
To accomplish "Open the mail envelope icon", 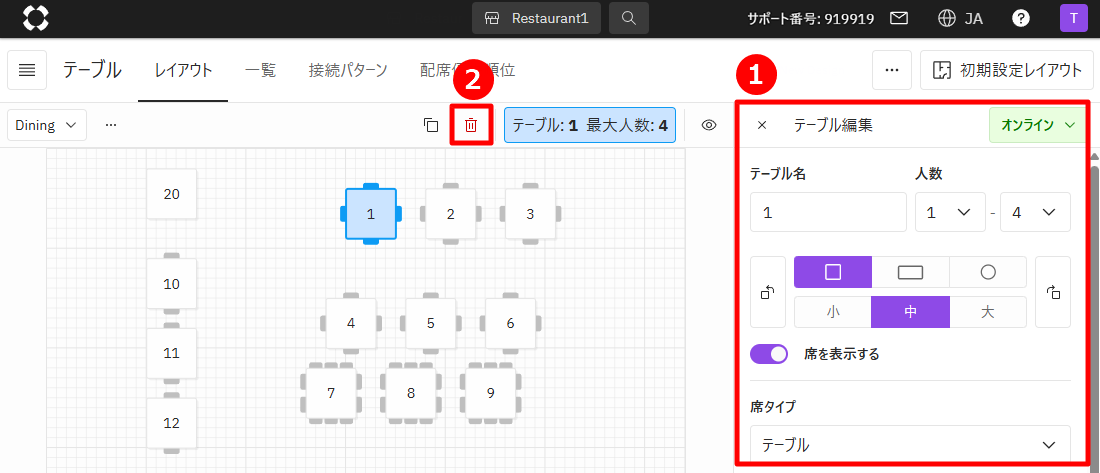I will point(899,18).
